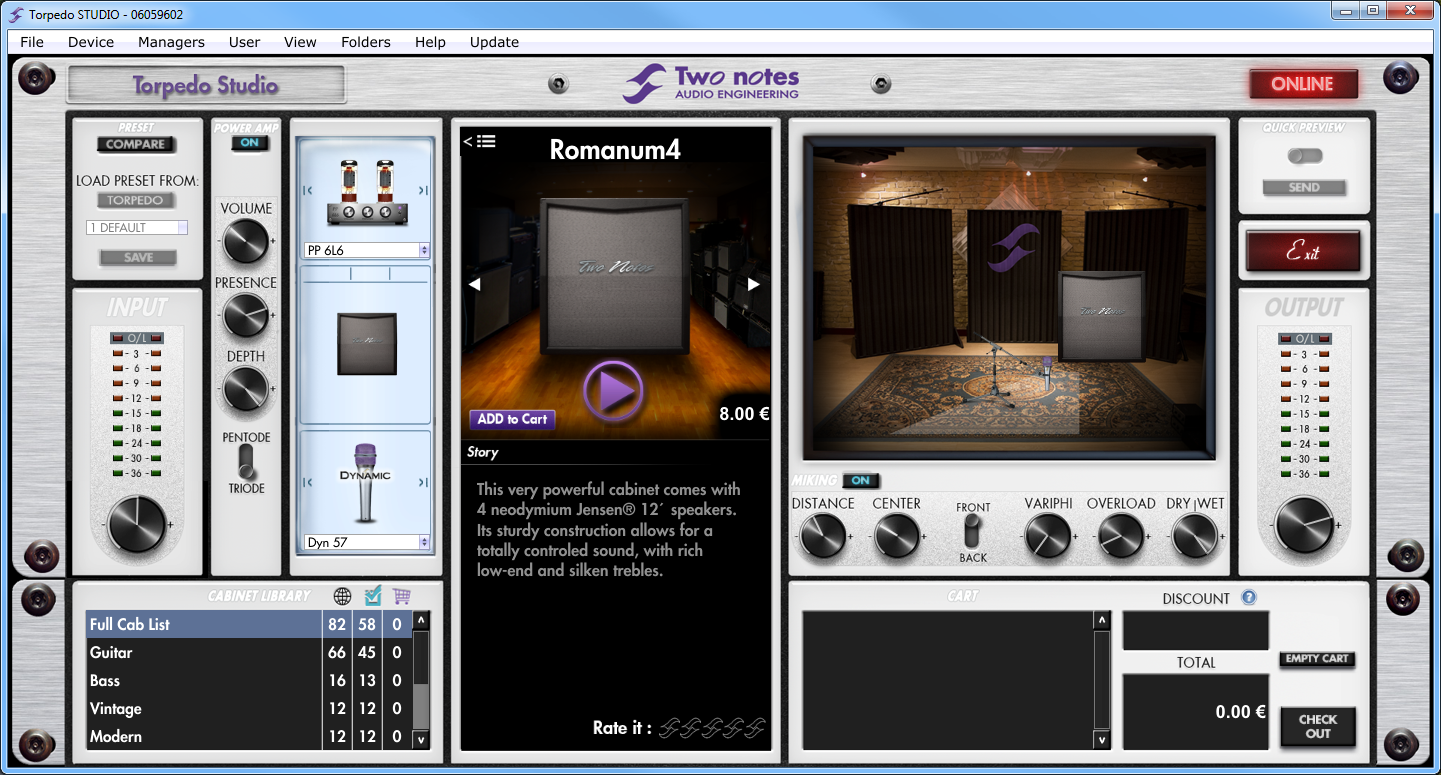Click the DEPTH knob
The image size is (1441, 775).
pyautogui.click(x=245, y=389)
